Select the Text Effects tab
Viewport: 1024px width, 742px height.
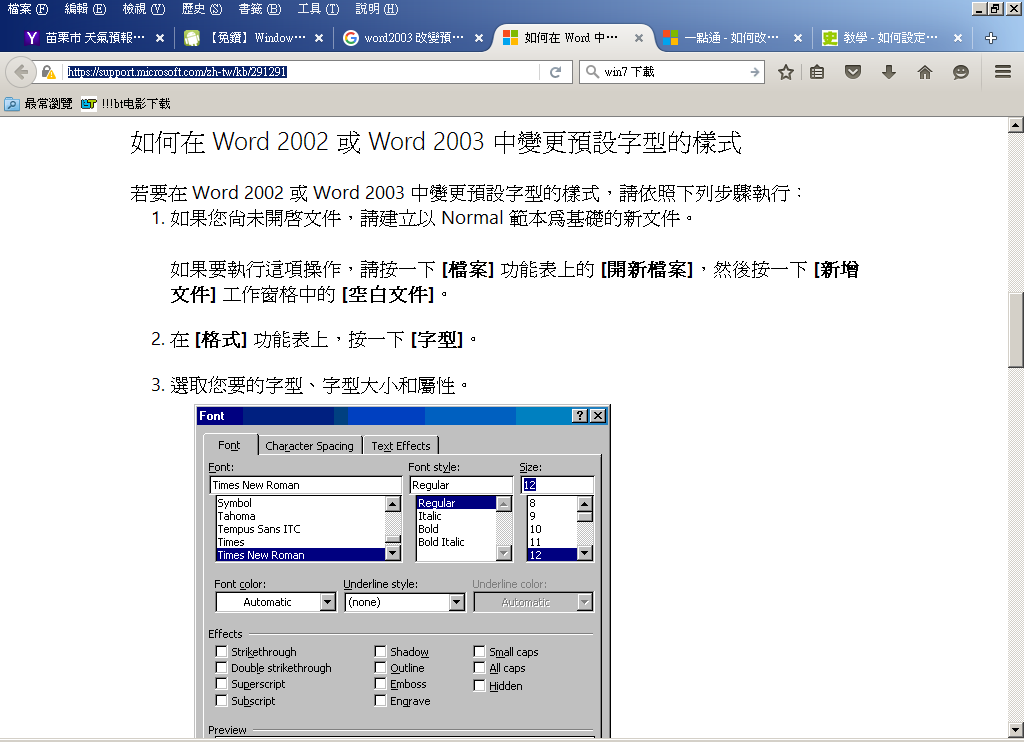pyautogui.click(x=401, y=445)
